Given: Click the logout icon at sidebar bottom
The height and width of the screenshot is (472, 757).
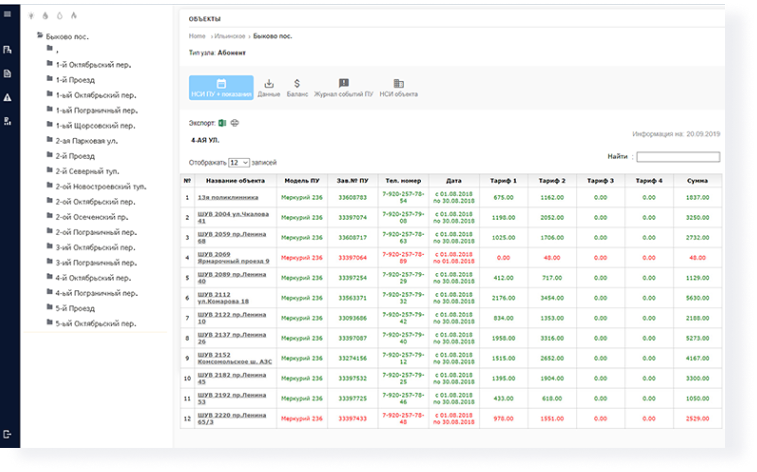Looking at the screenshot, I should [x=7, y=434].
